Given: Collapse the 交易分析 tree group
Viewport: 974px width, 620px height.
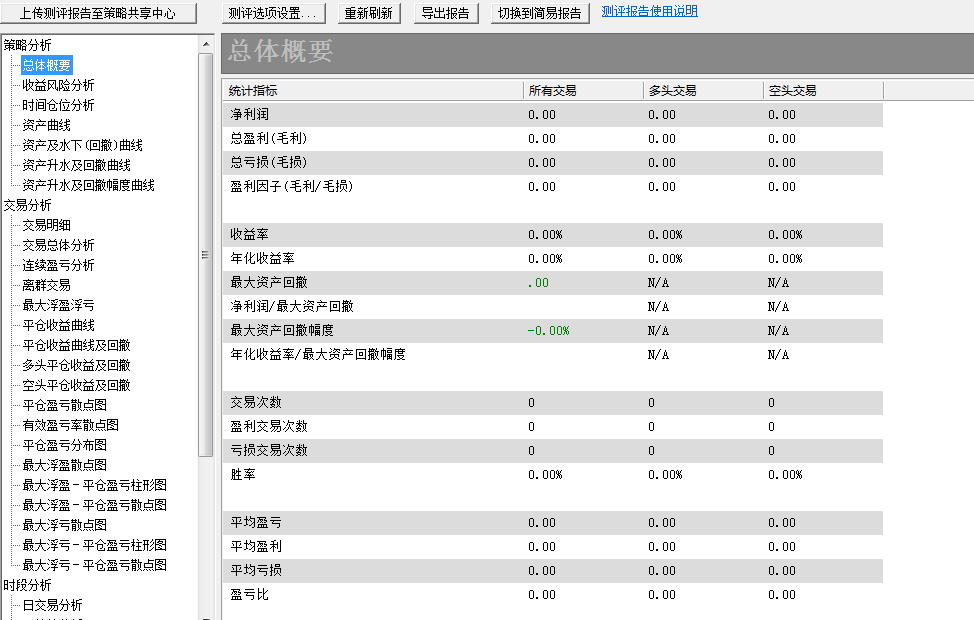Looking at the screenshot, I should coord(27,205).
